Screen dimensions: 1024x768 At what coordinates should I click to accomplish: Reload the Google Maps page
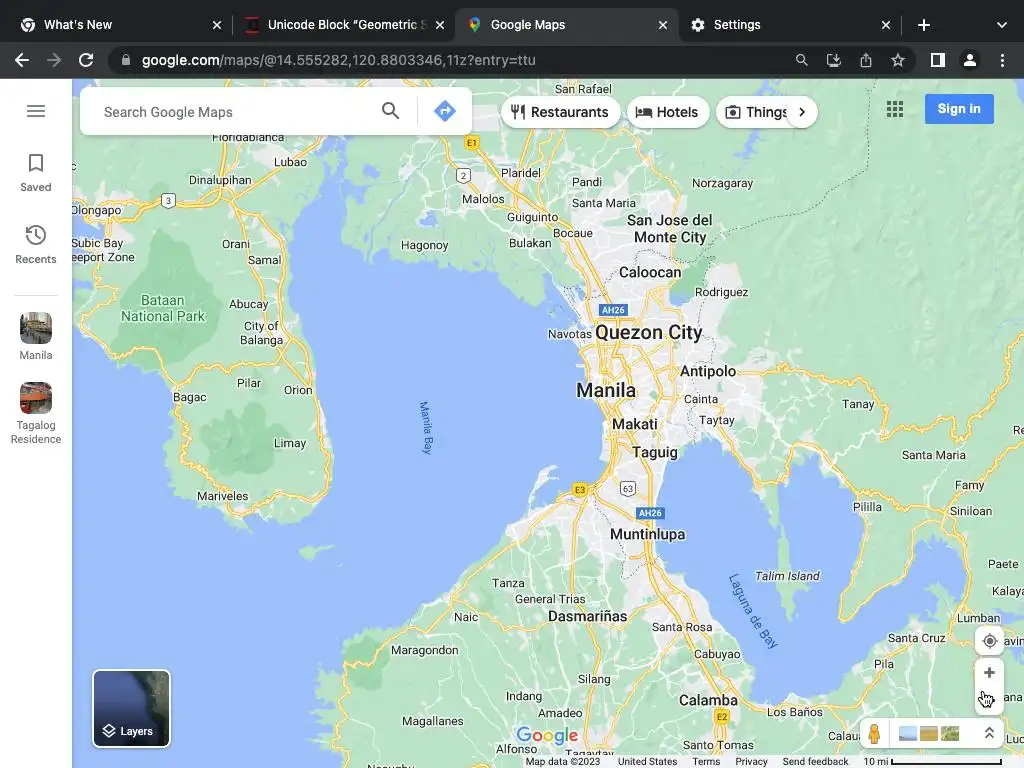[x=86, y=60]
